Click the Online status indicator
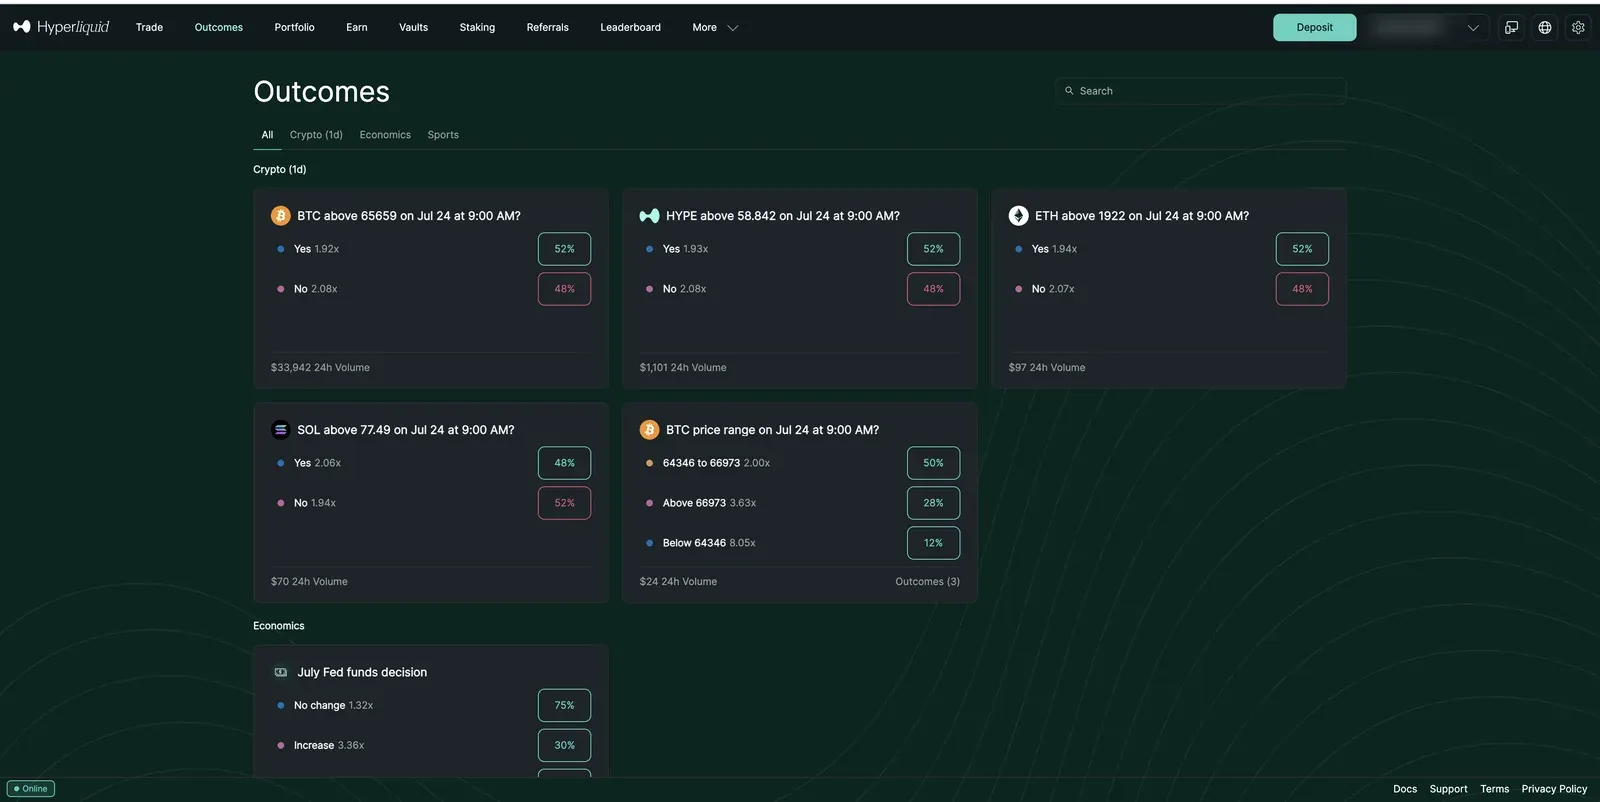This screenshot has width=1600, height=802. (x=31, y=789)
